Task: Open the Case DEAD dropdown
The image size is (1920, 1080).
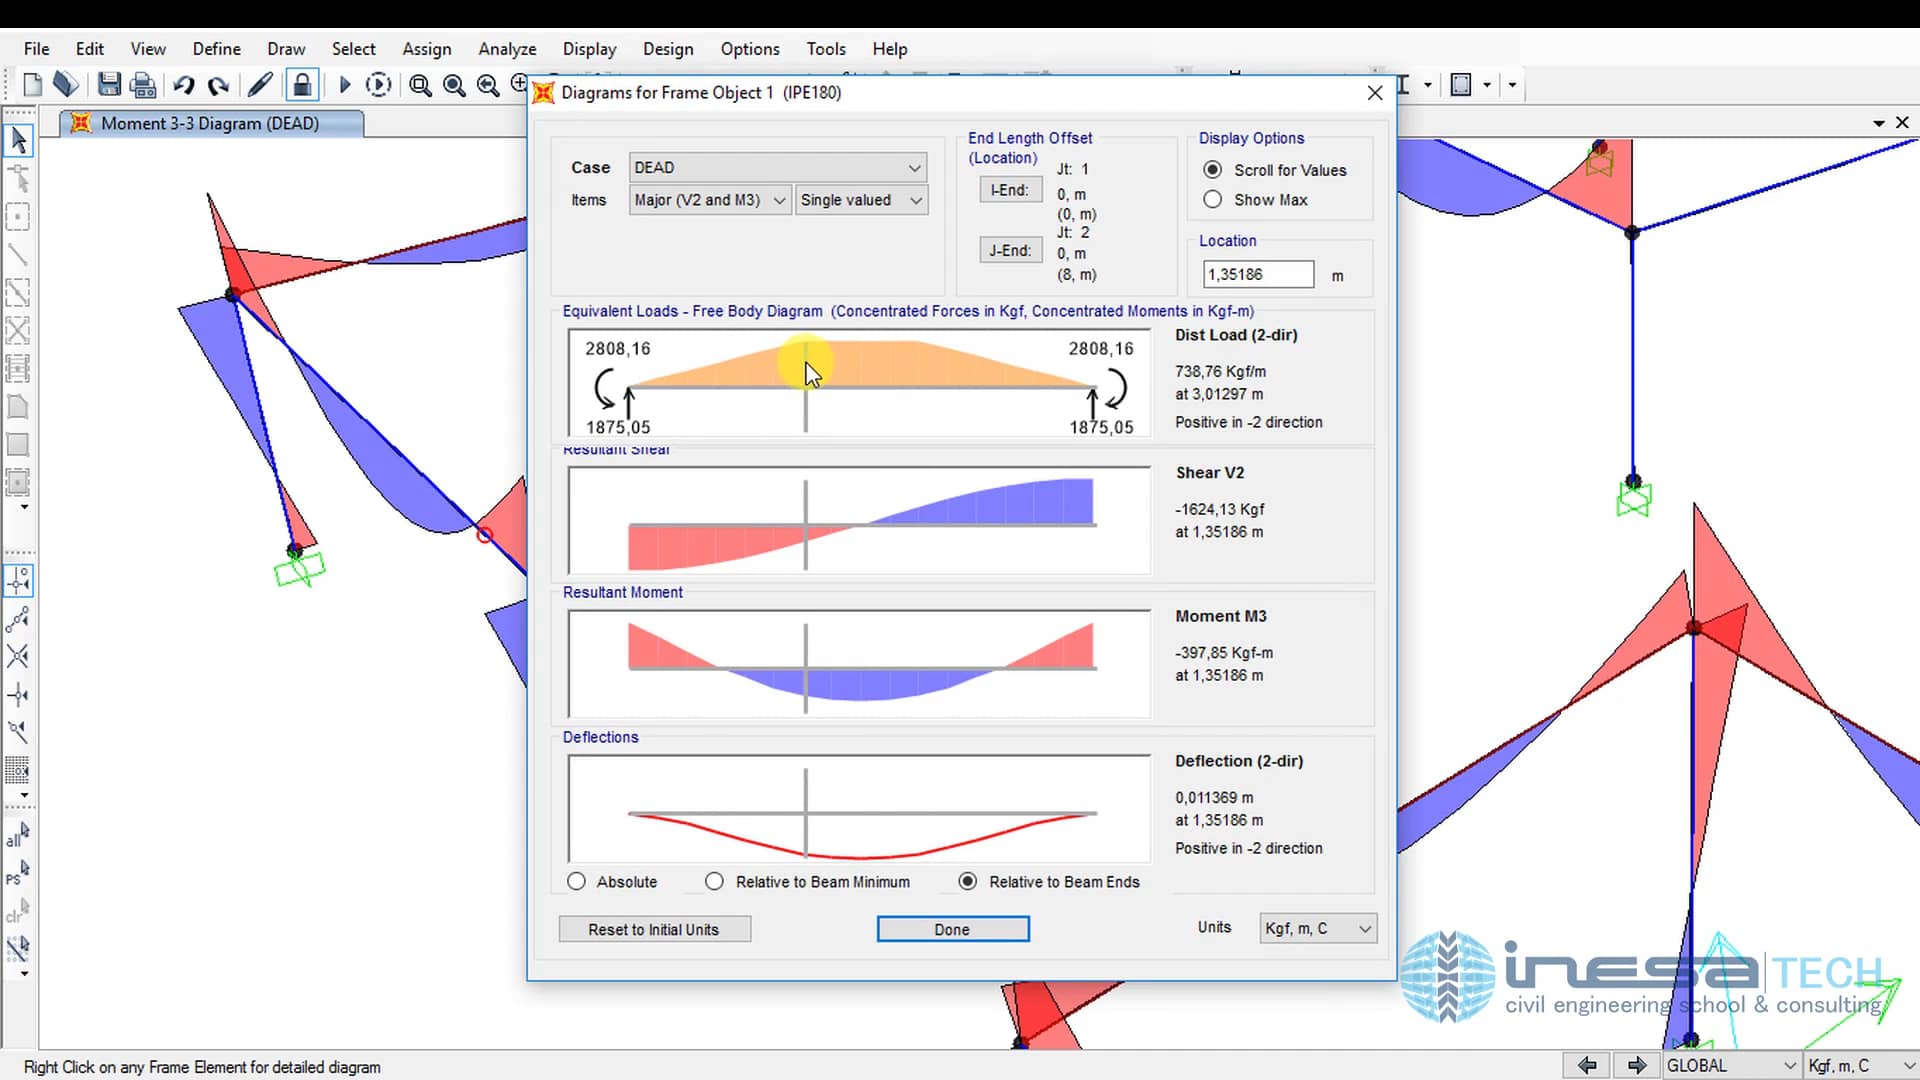Action: pyautogui.click(x=777, y=168)
